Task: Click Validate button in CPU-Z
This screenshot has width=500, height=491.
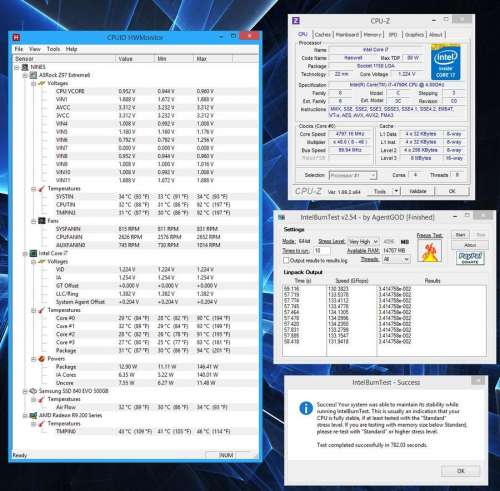Action: point(418,191)
